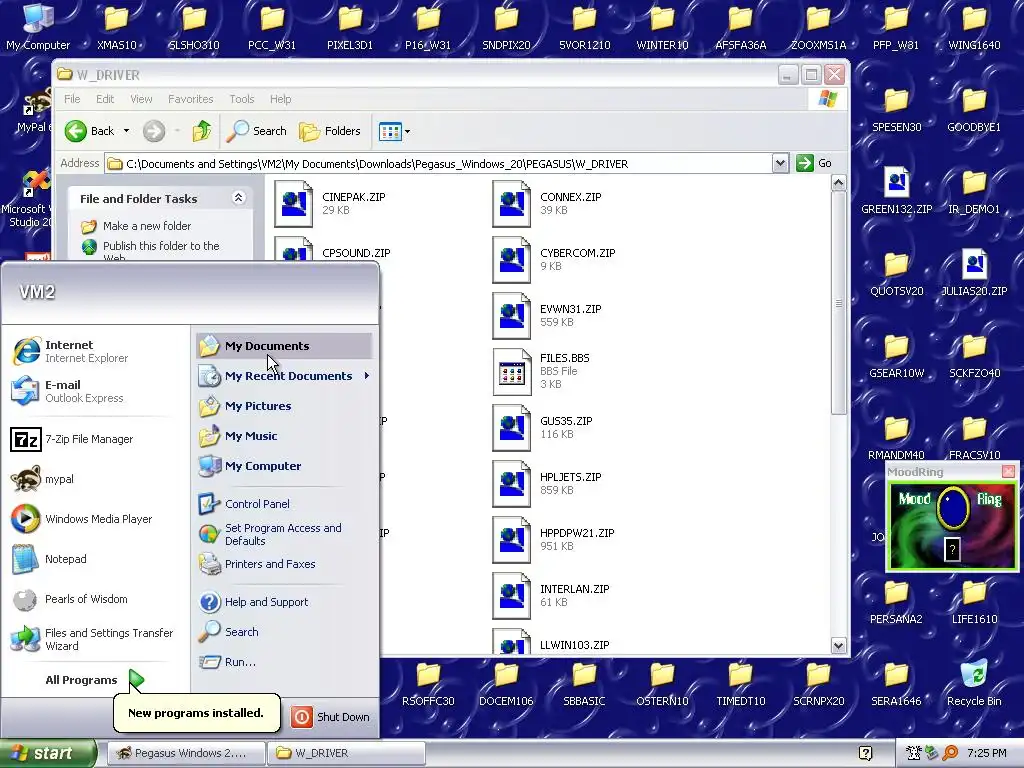Switch to Pegasus Windows taskbar button
The height and width of the screenshot is (768, 1024).
(186, 753)
